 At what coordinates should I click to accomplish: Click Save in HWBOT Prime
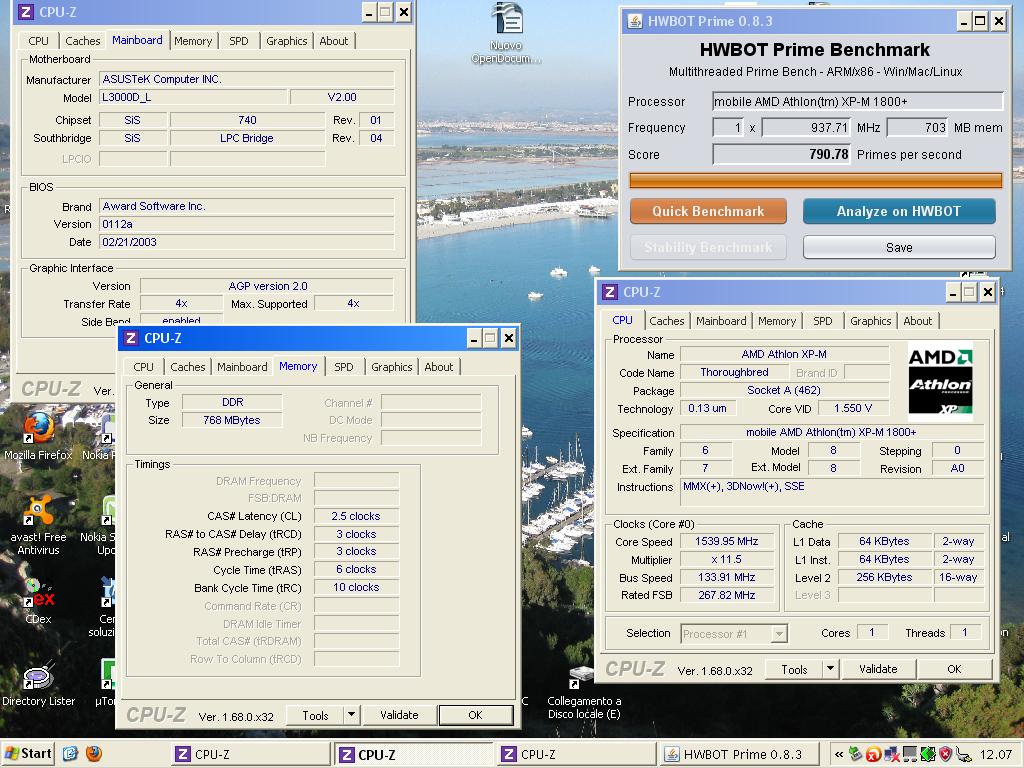(899, 248)
